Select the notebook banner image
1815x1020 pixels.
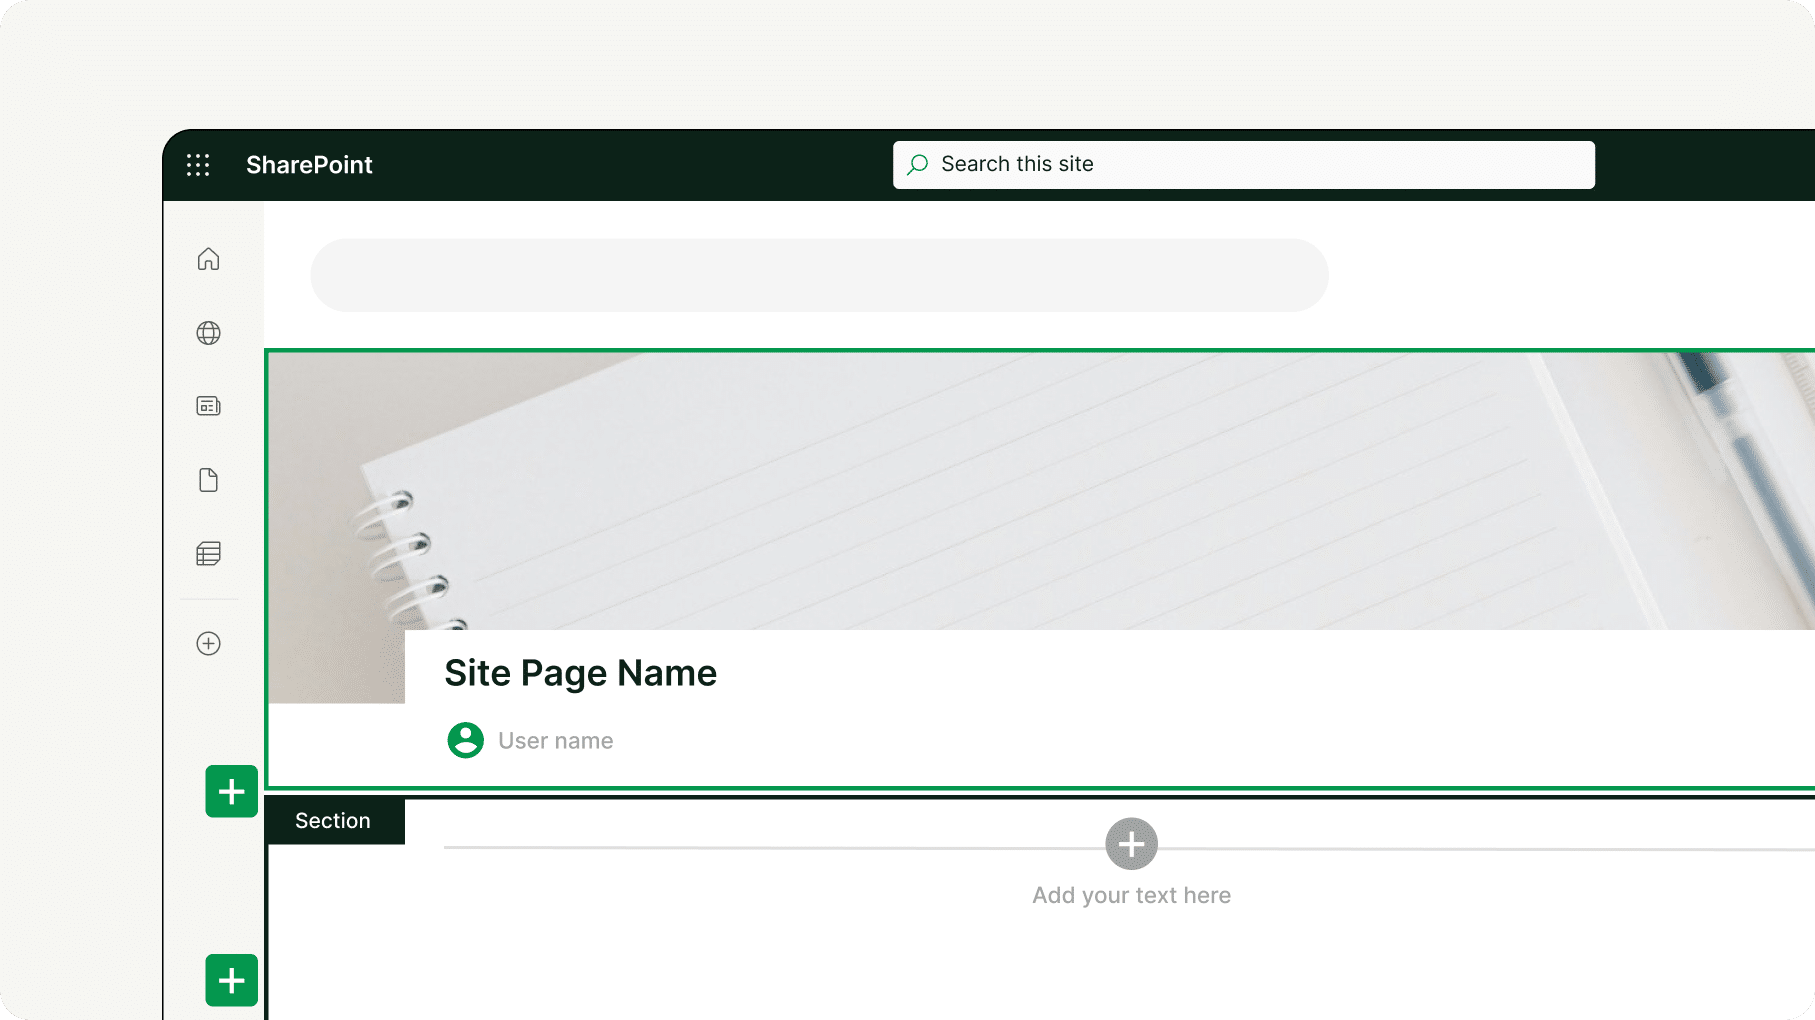coord(1040,491)
